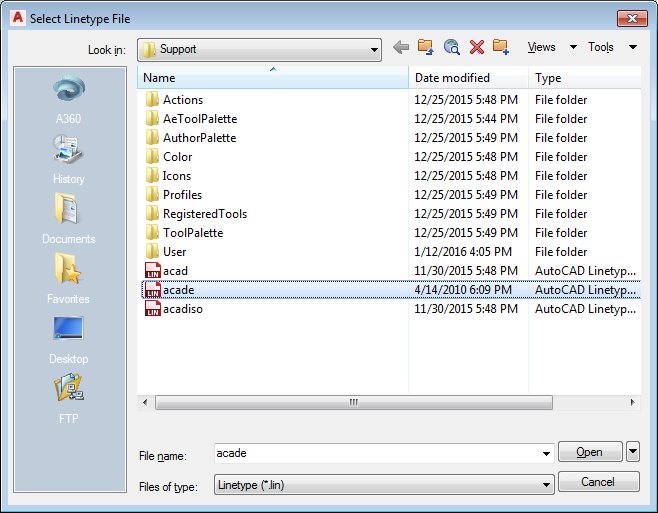Open the Favorites places shortcut
Image resolution: width=658 pixels, height=513 pixels.
click(69, 279)
